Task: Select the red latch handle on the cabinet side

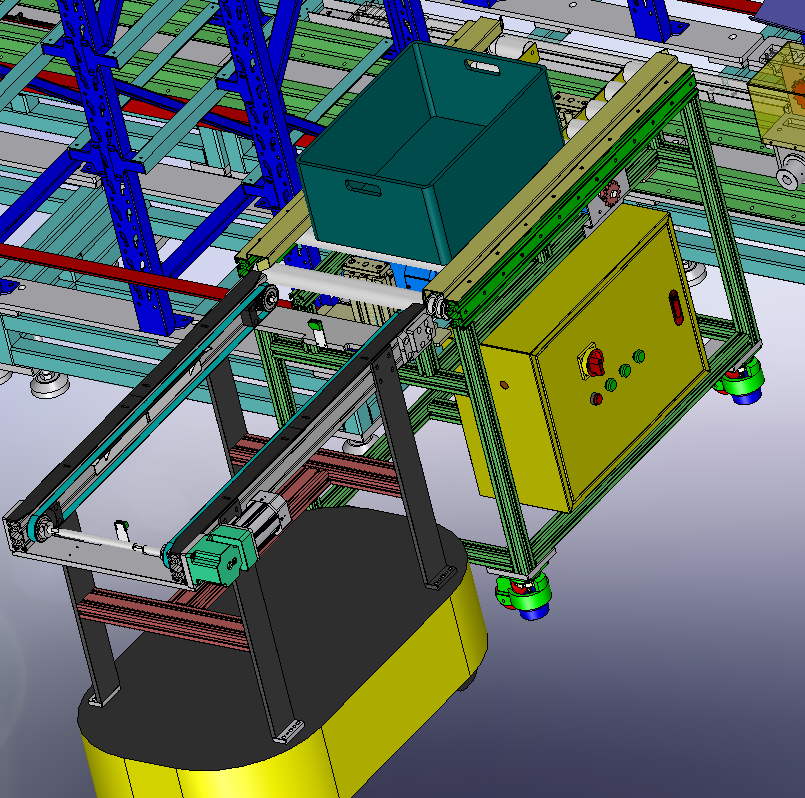Action: coord(676,307)
